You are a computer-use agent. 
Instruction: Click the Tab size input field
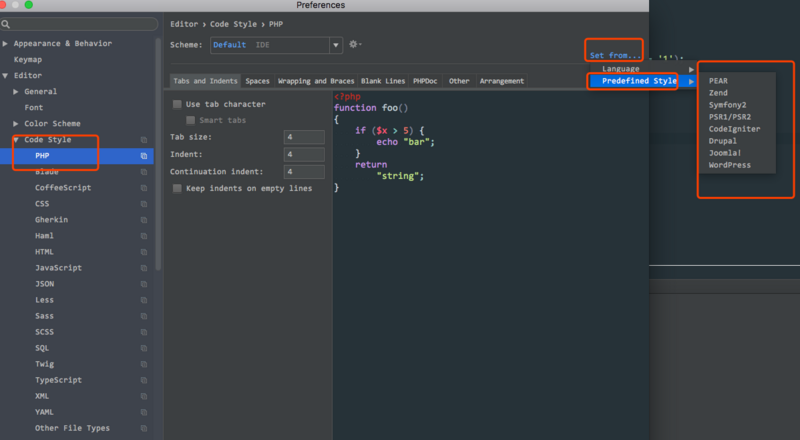(x=304, y=137)
